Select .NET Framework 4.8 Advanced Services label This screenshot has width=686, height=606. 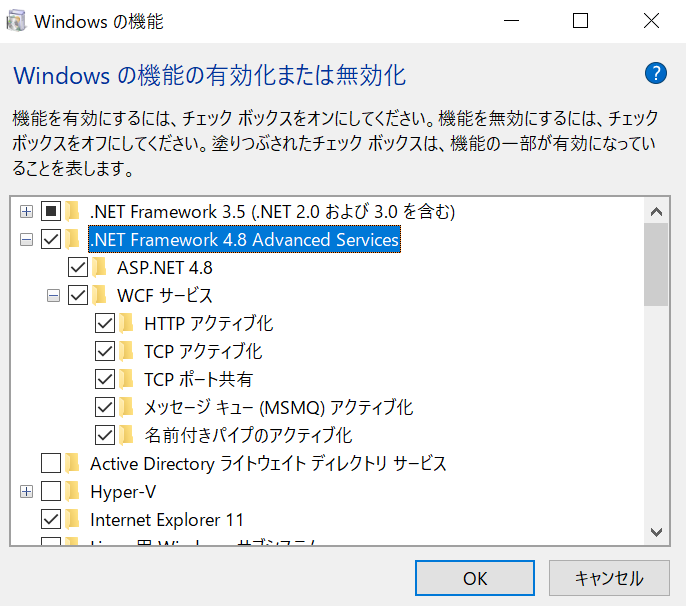click(245, 240)
